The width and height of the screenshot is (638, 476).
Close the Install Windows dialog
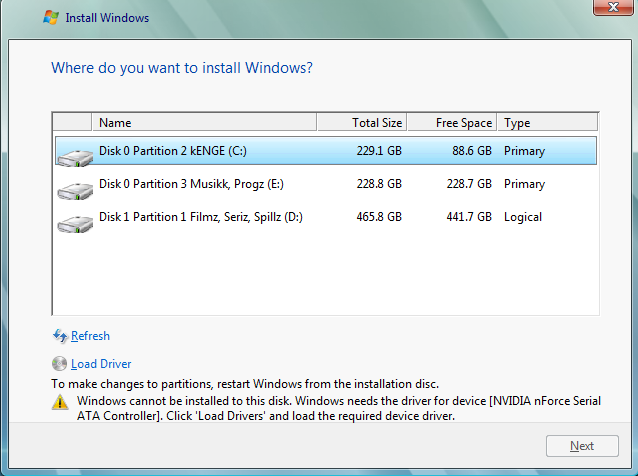click(613, 7)
